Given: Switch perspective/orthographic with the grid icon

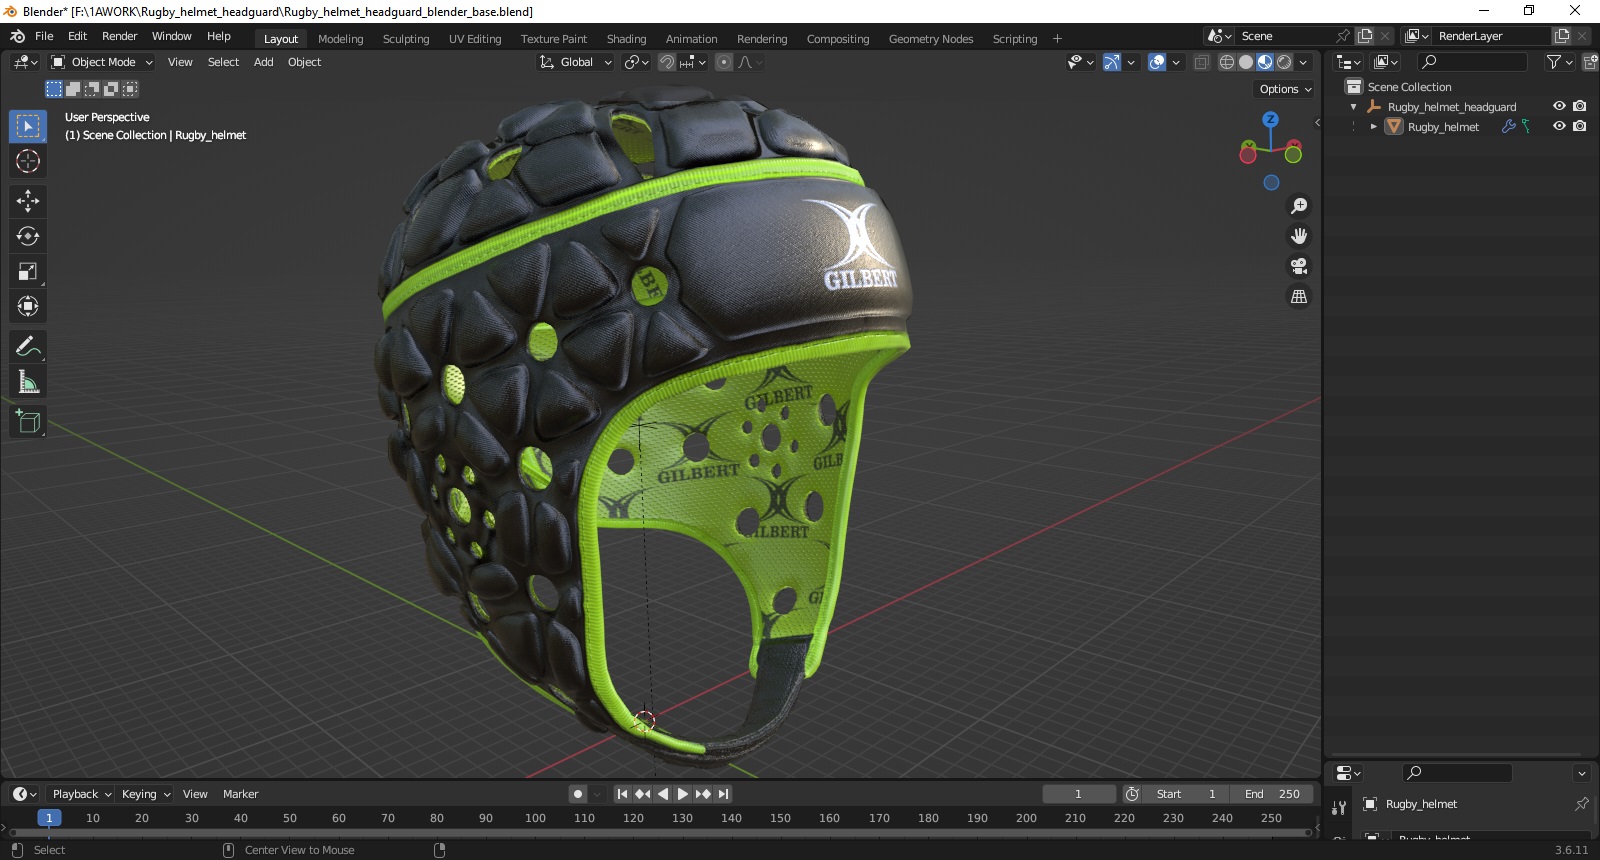Looking at the screenshot, I should tap(1299, 296).
